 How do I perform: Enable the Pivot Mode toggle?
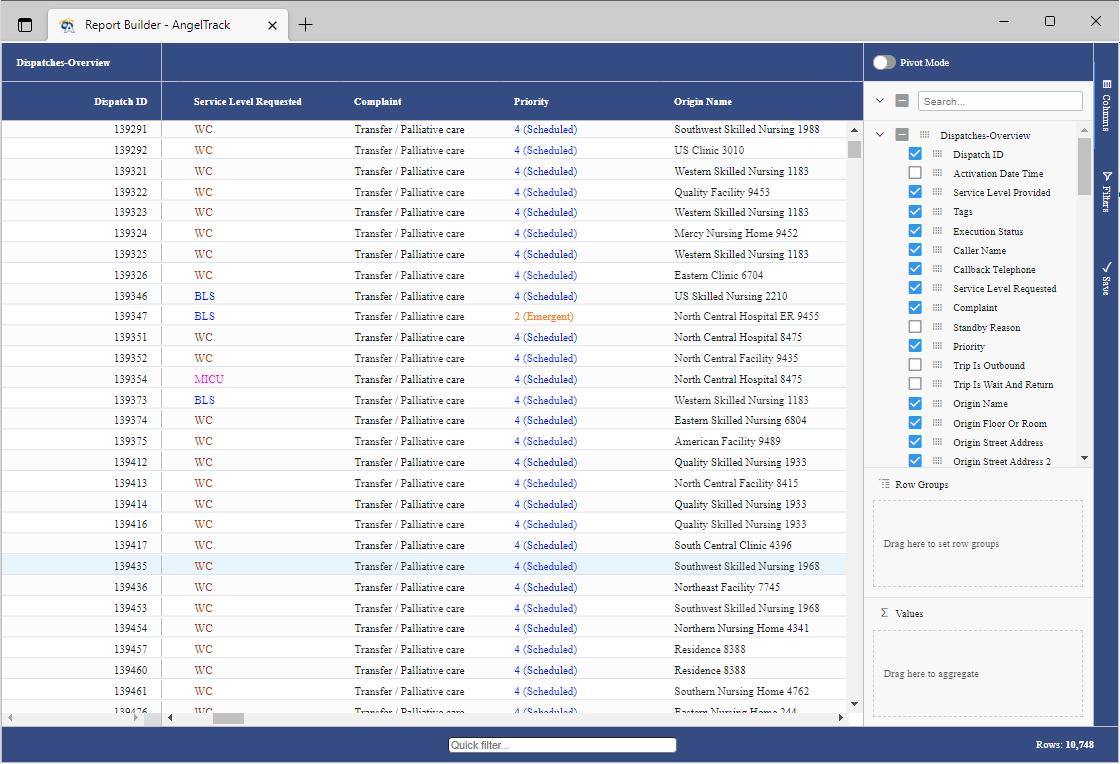click(x=883, y=61)
